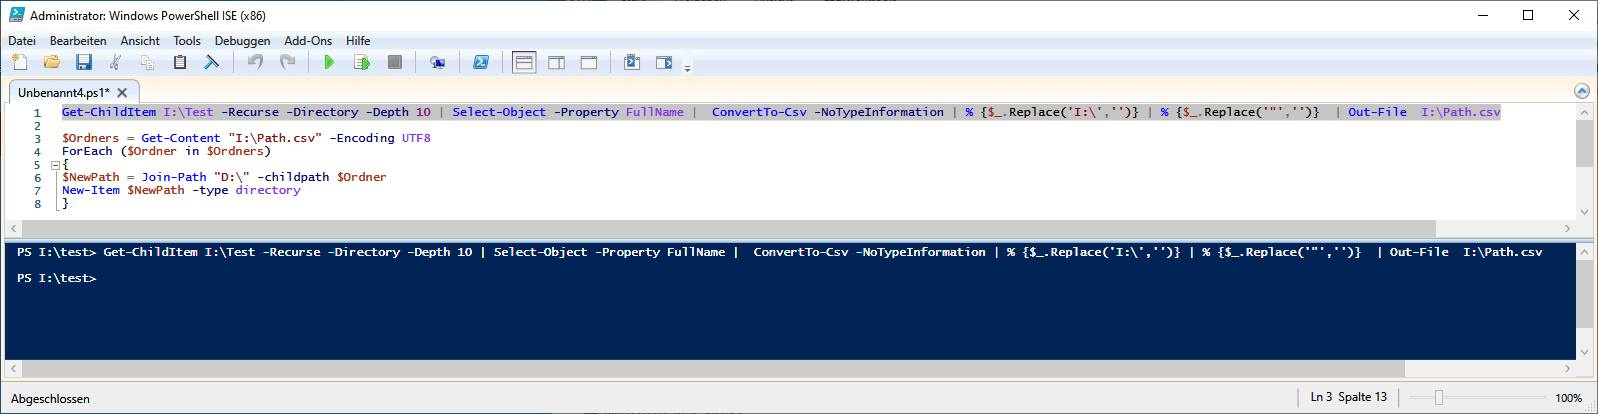Run the script with the green play button

click(329, 62)
